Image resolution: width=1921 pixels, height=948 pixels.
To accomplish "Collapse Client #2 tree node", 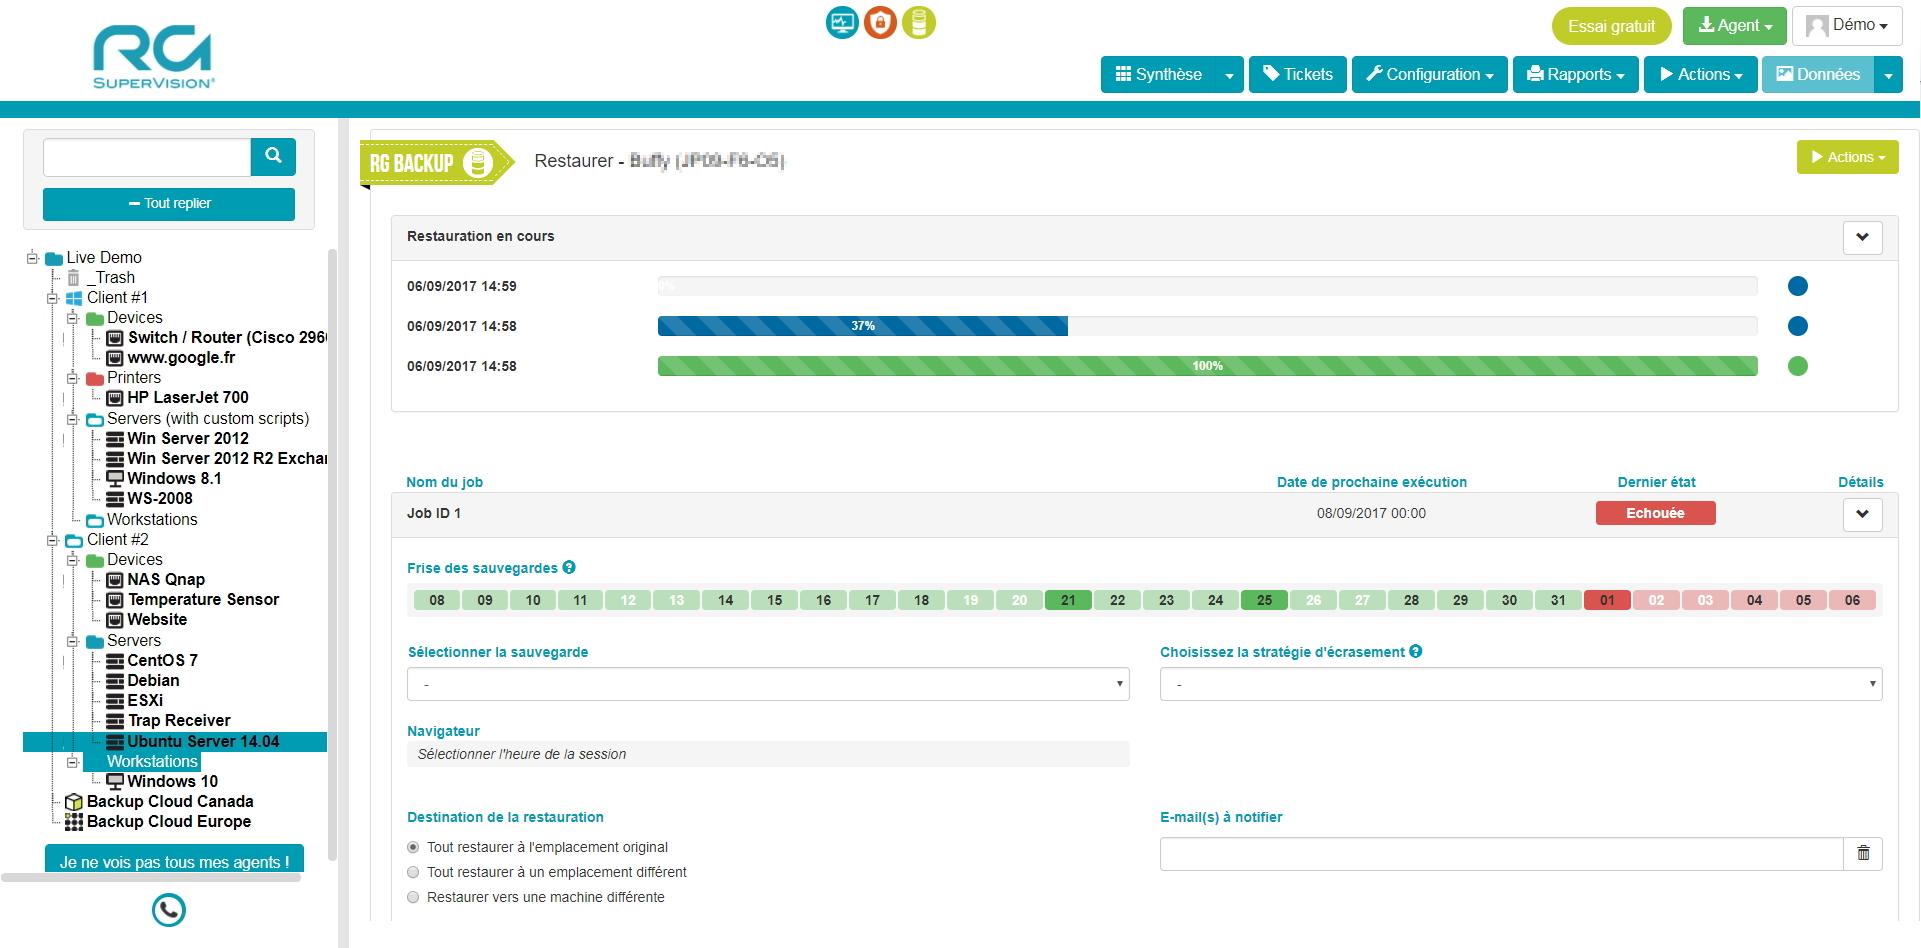I will [x=53, y=540].
